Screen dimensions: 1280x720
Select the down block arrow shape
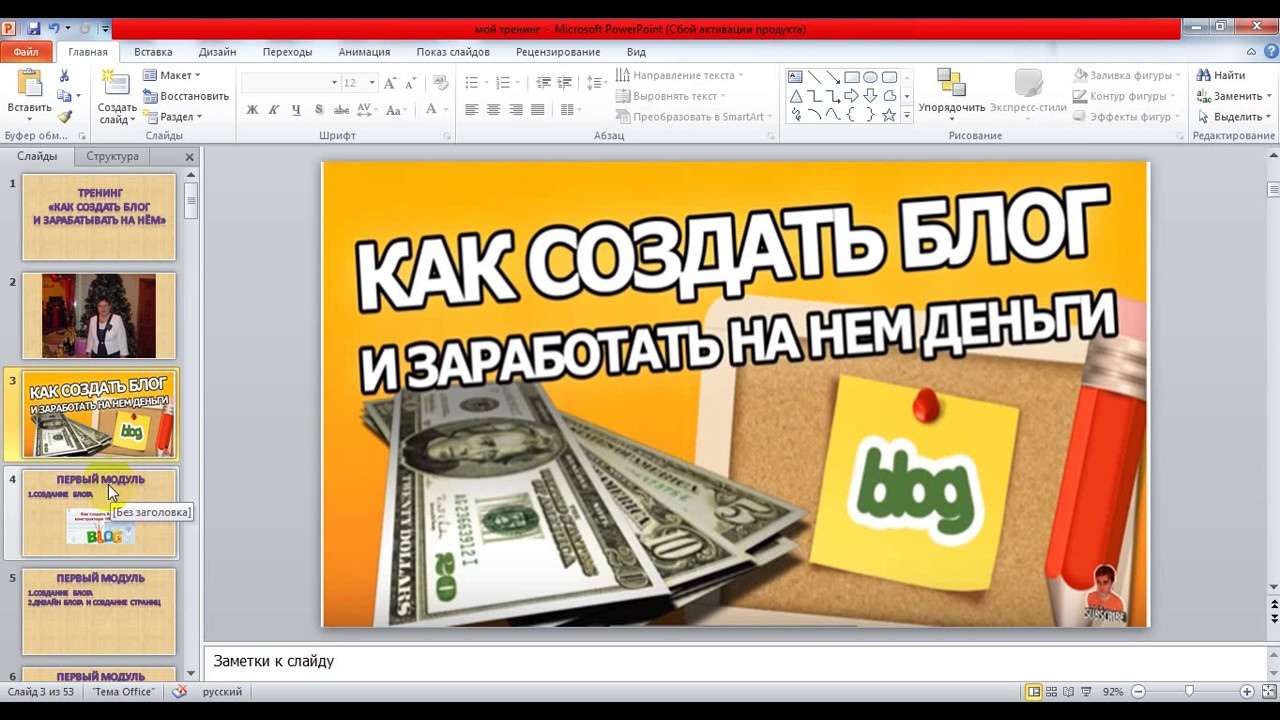pyautogui.click(x=870, y=96)
